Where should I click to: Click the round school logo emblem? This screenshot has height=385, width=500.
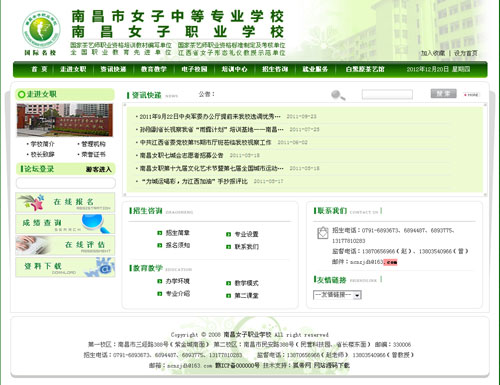pyautogui.click(x=41, y=29)
